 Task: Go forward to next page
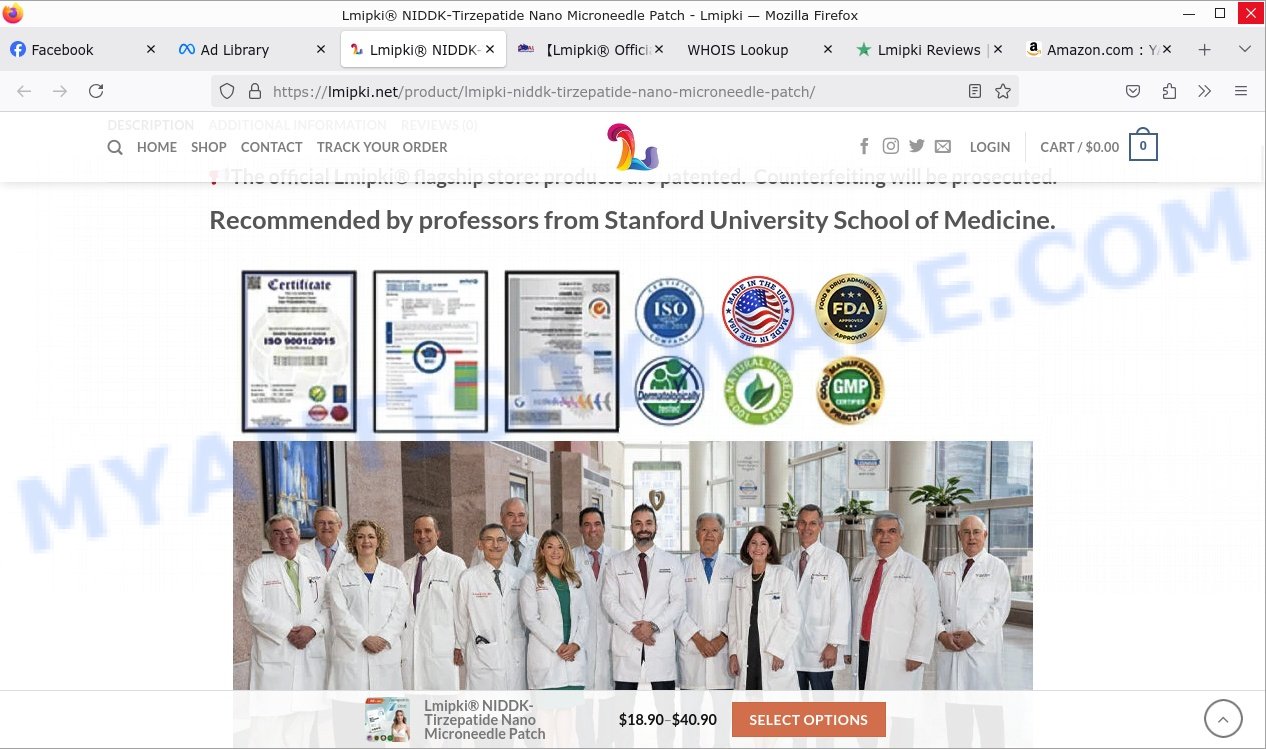[x=60, y=91]
